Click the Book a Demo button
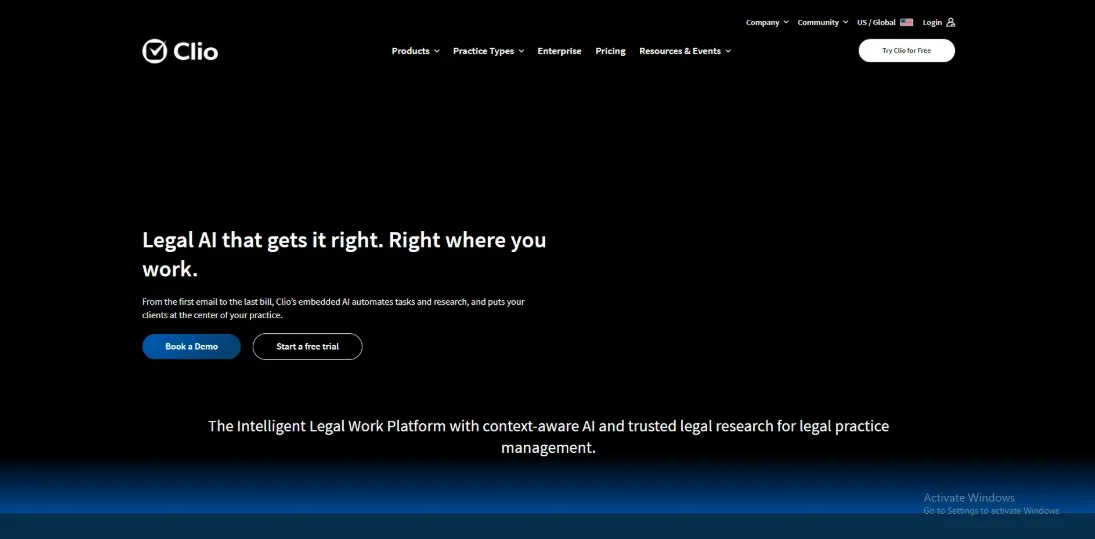The width and height of the screenshot is (1095, 539). click(x=191, y=346)
